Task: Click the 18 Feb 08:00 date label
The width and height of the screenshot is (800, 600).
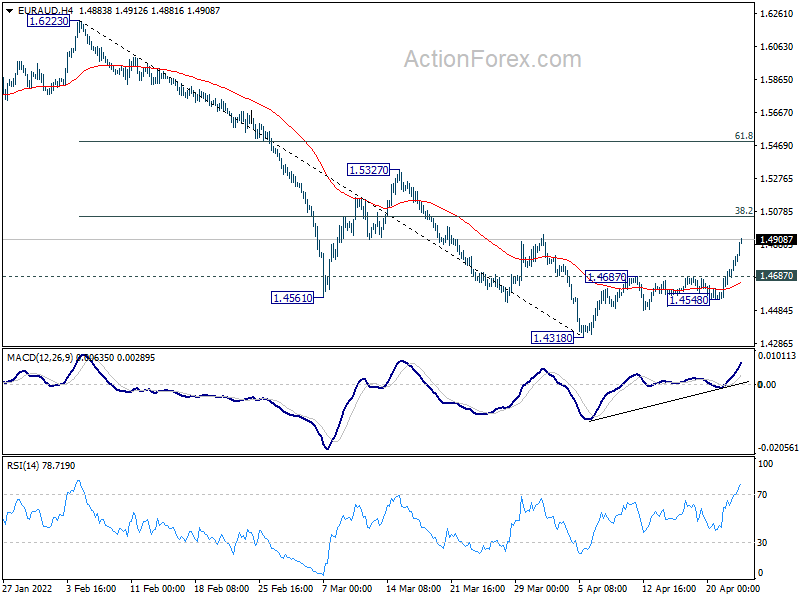Action: click(221, 588)
